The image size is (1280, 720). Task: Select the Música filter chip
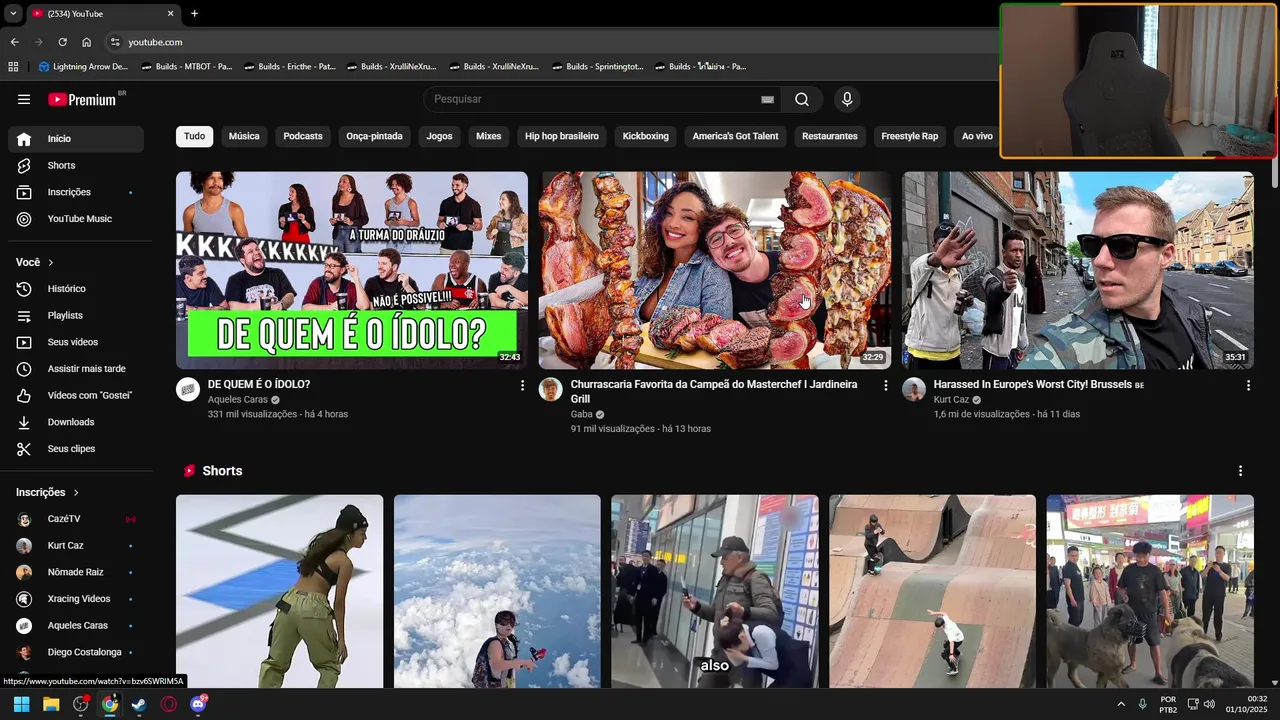244,136
